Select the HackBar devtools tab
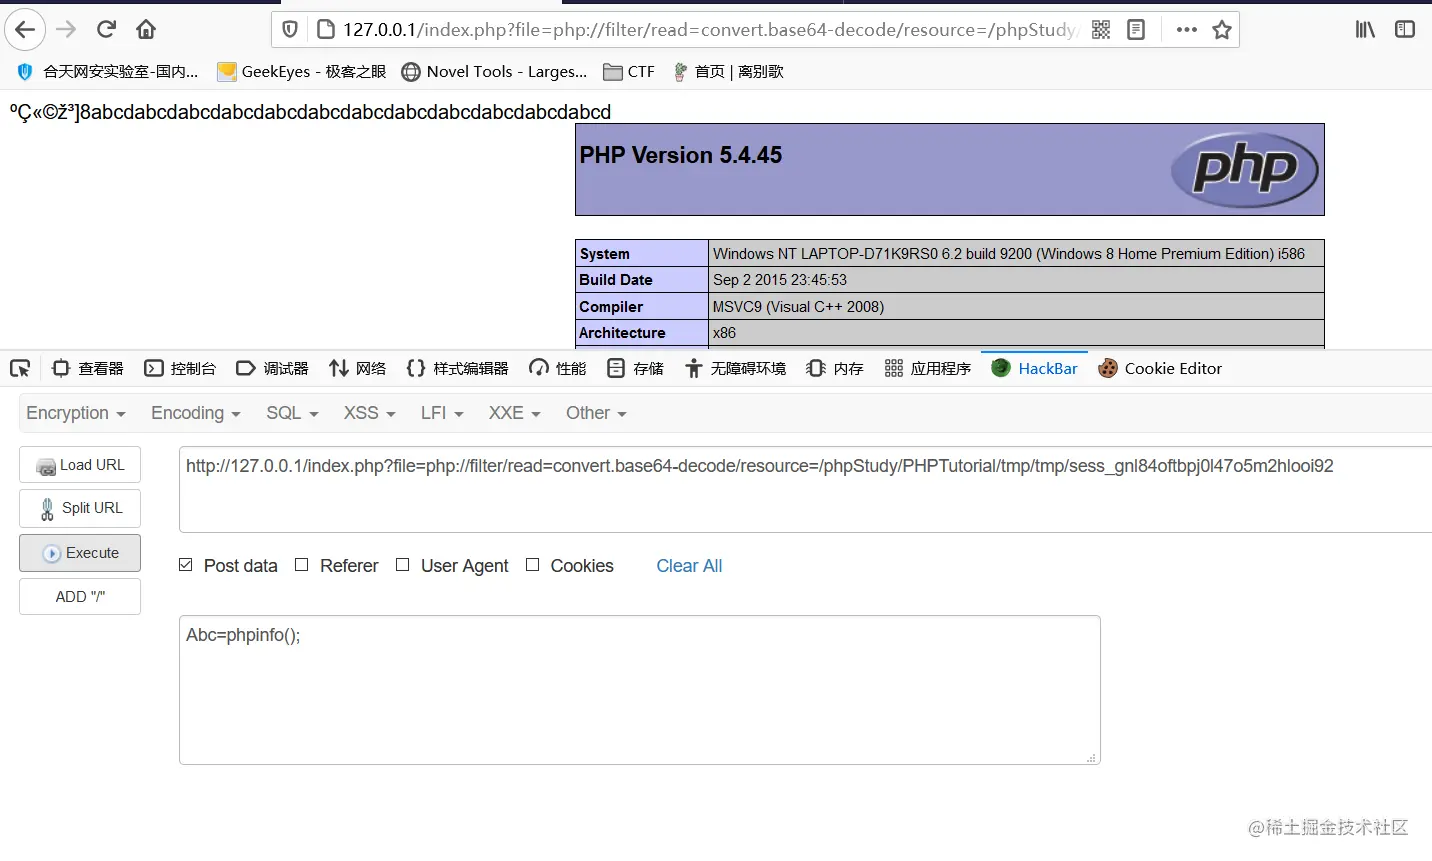Viewport: 1432px width, 861px height. tap(1034, 368)
